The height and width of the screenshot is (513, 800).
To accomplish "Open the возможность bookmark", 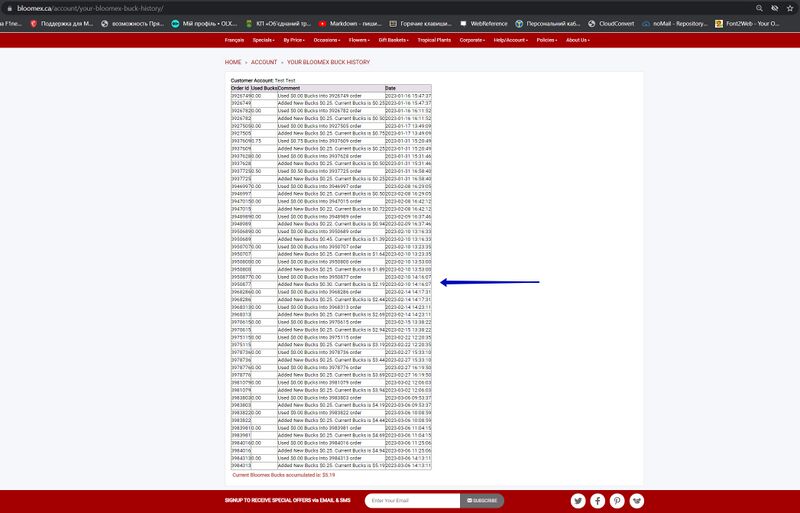I will pos(132,23).
